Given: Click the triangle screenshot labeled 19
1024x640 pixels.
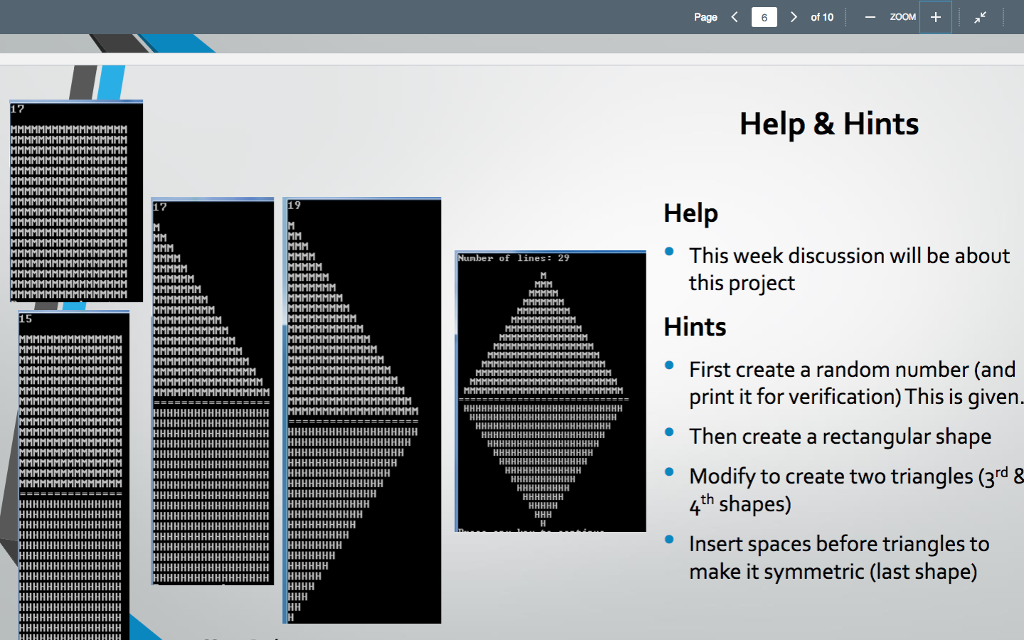Looking at the screenshot, I should (362, 410).
